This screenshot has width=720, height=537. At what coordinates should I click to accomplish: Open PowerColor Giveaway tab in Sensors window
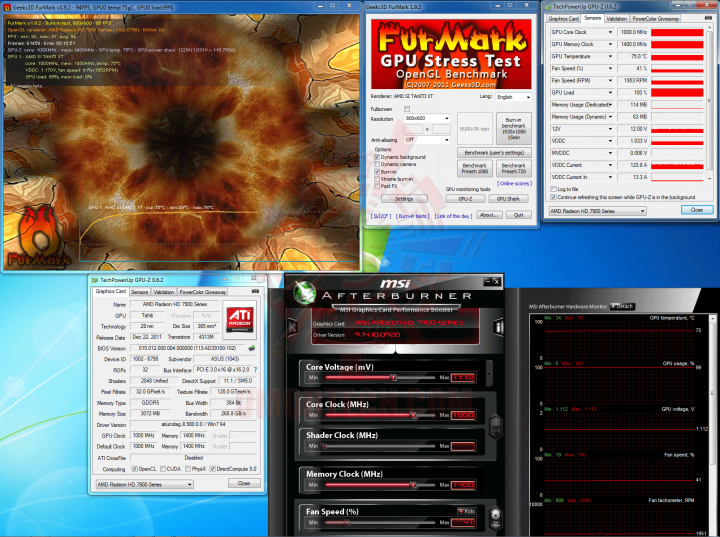(x=655, y=19)
